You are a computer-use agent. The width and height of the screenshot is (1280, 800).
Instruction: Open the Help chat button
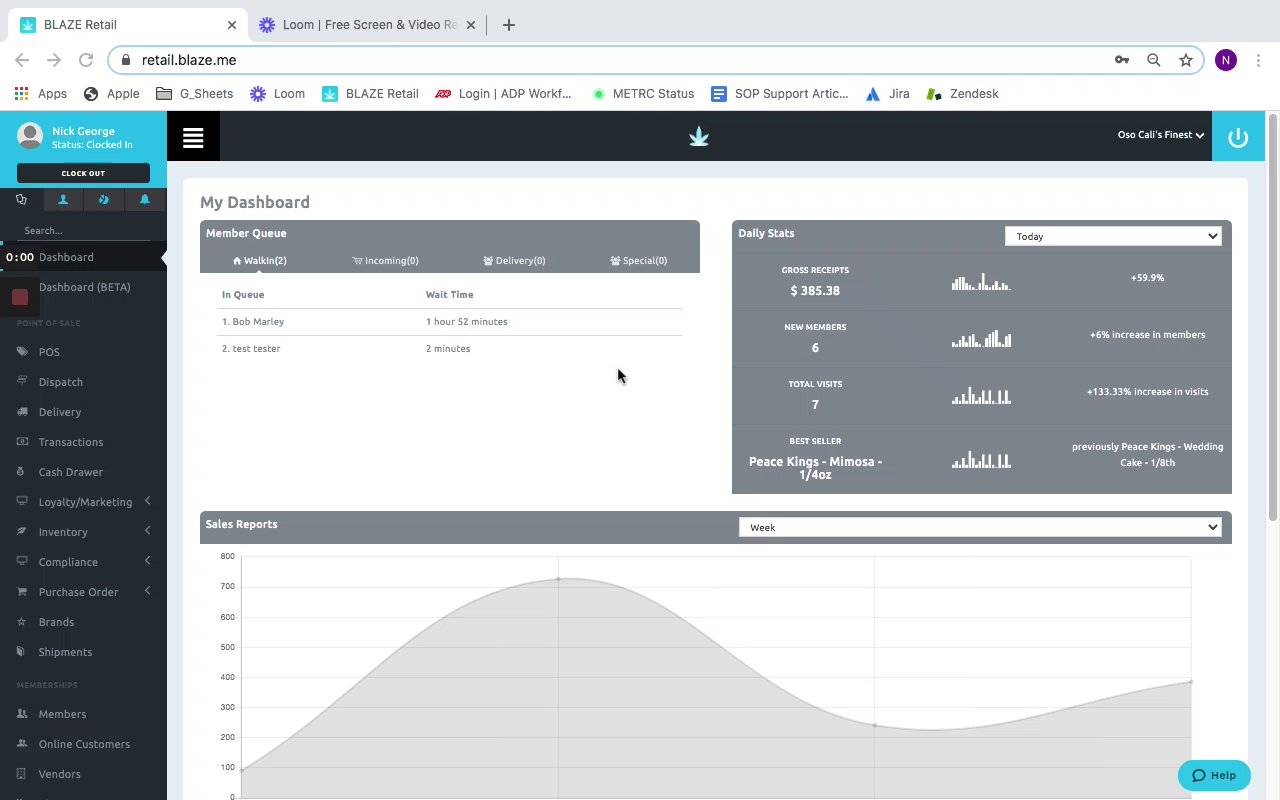tap(1214, 775)
